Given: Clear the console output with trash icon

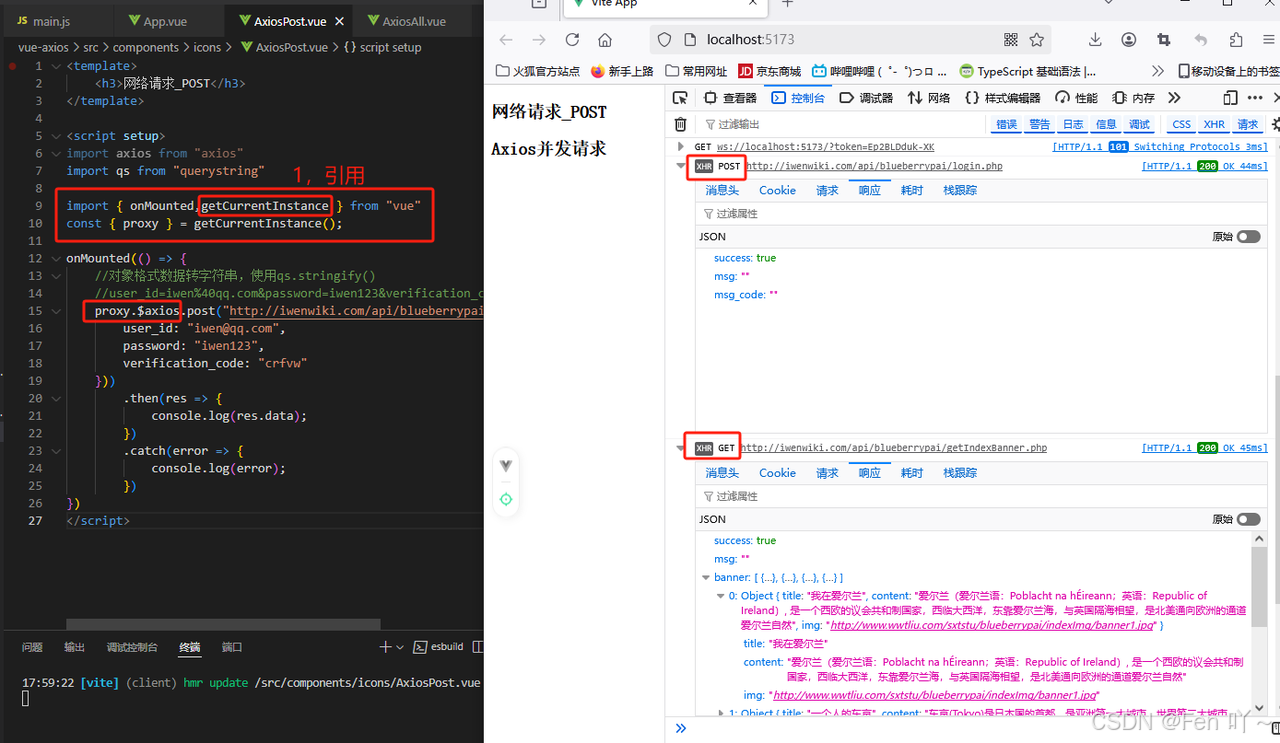Looking at the screenshot, I should tap(681, 124).
